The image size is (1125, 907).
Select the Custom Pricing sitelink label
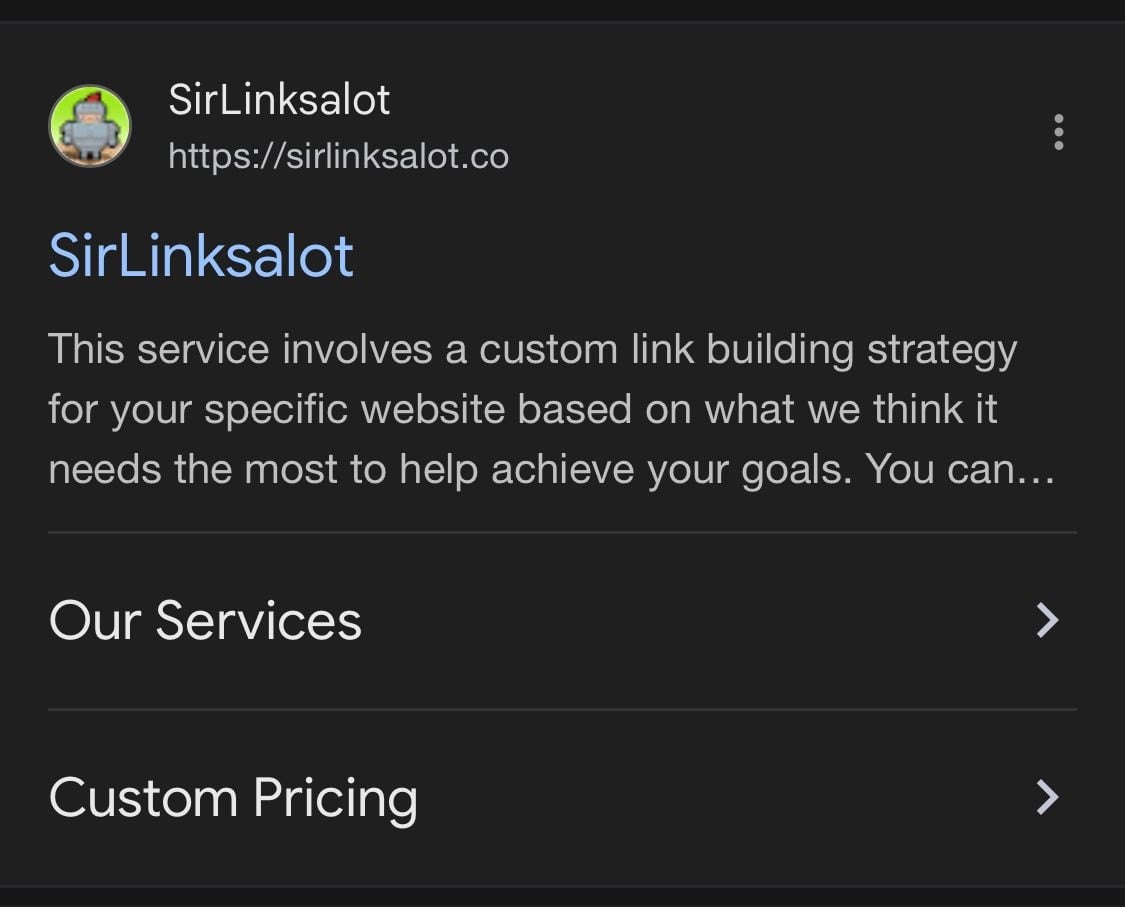point(233,798)
